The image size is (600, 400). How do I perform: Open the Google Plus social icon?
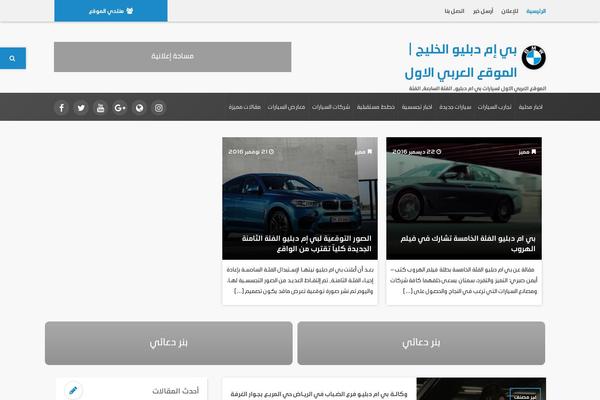click(x=120, y=108)
